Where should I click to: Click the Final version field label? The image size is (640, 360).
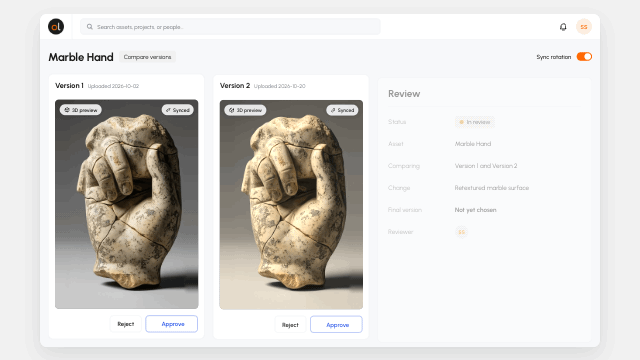click(x=405, y=210)
